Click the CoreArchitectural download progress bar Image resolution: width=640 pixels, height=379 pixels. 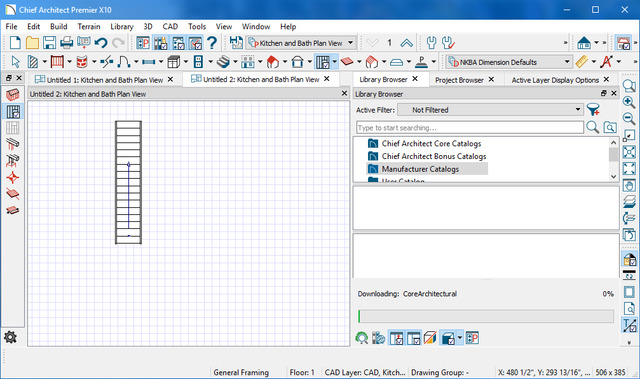(x=486, y=316)
